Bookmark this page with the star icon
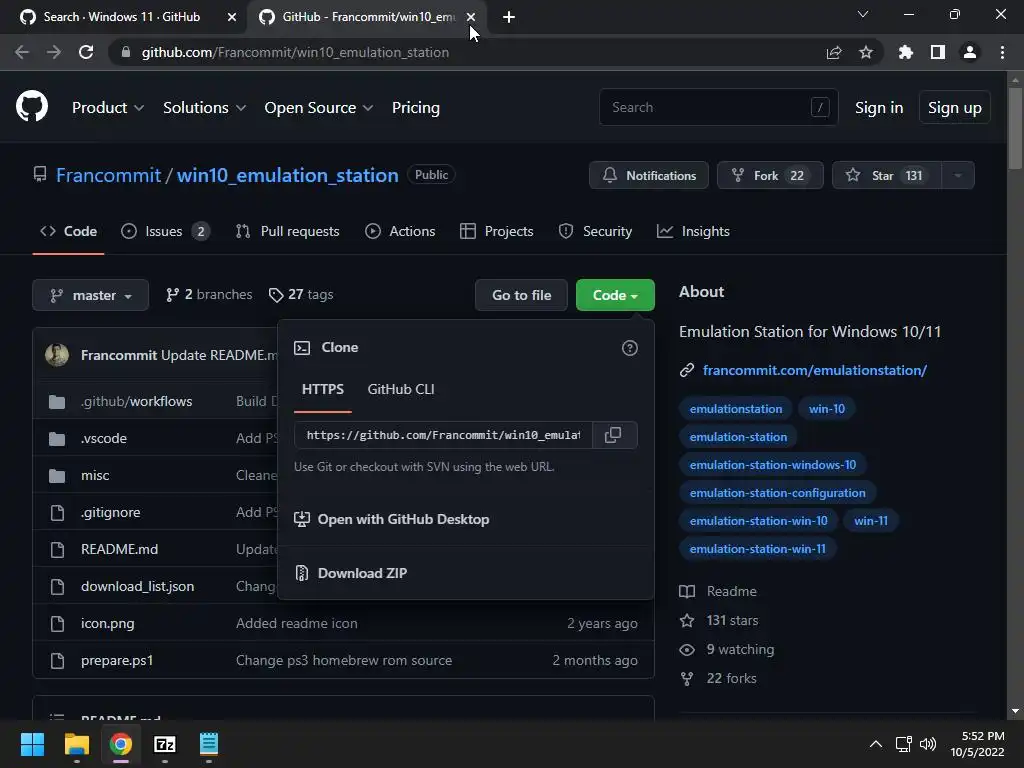1024x768 pixels. (x=866, y=52)
